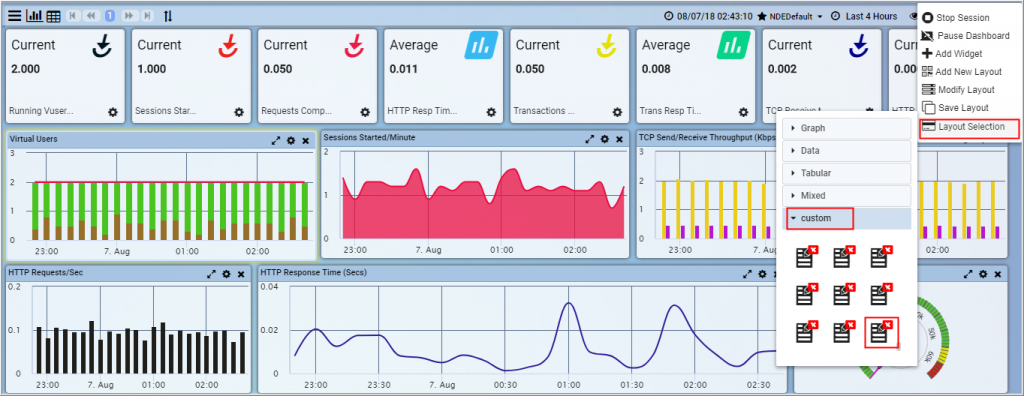This screenshot has height=396, width=1024.
Task: Choose Layout Selection from the menu
Action: click(x=969, y=127)
